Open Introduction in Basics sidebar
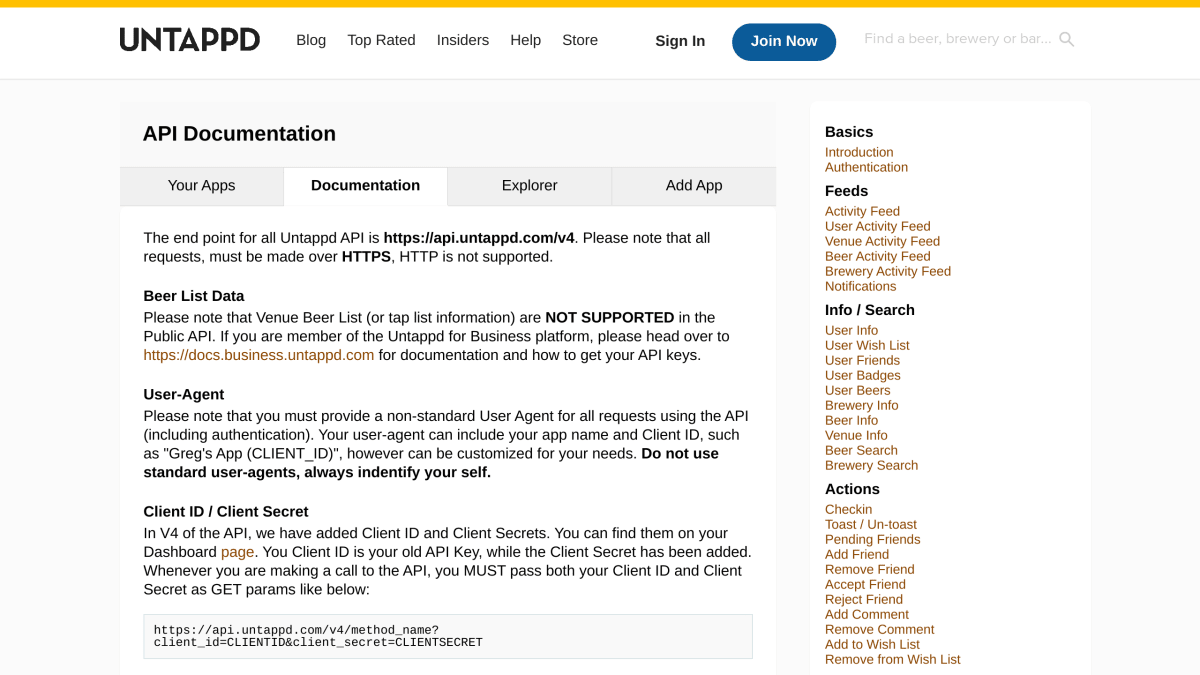Viewport: 1200px width, 675px height. click(859, 153)
